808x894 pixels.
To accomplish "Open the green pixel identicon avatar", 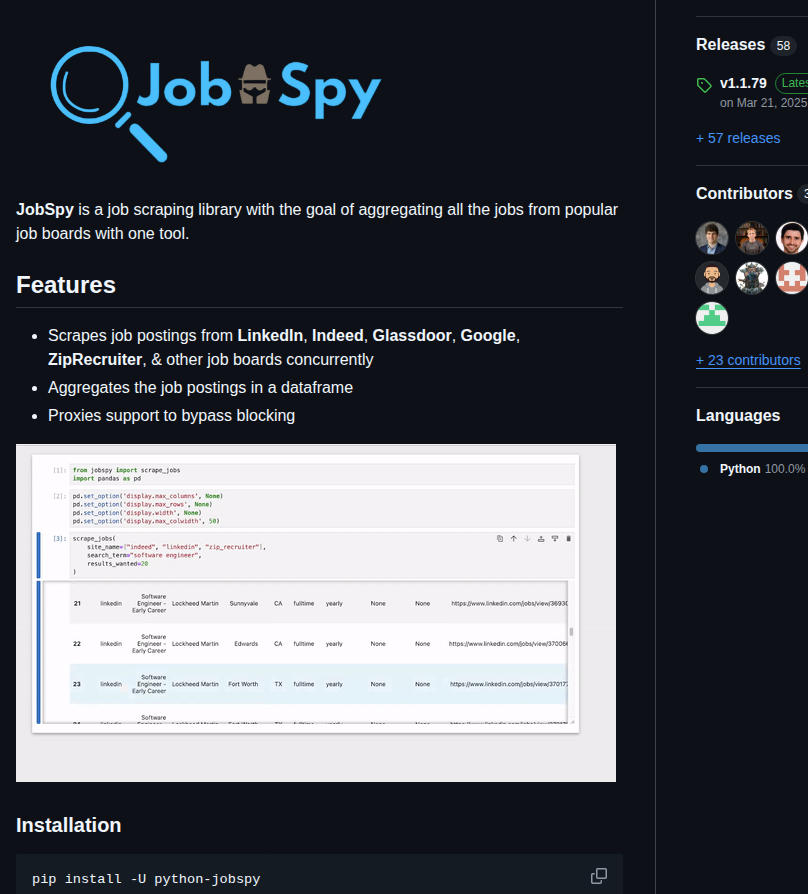I will [x=712, y=318].
